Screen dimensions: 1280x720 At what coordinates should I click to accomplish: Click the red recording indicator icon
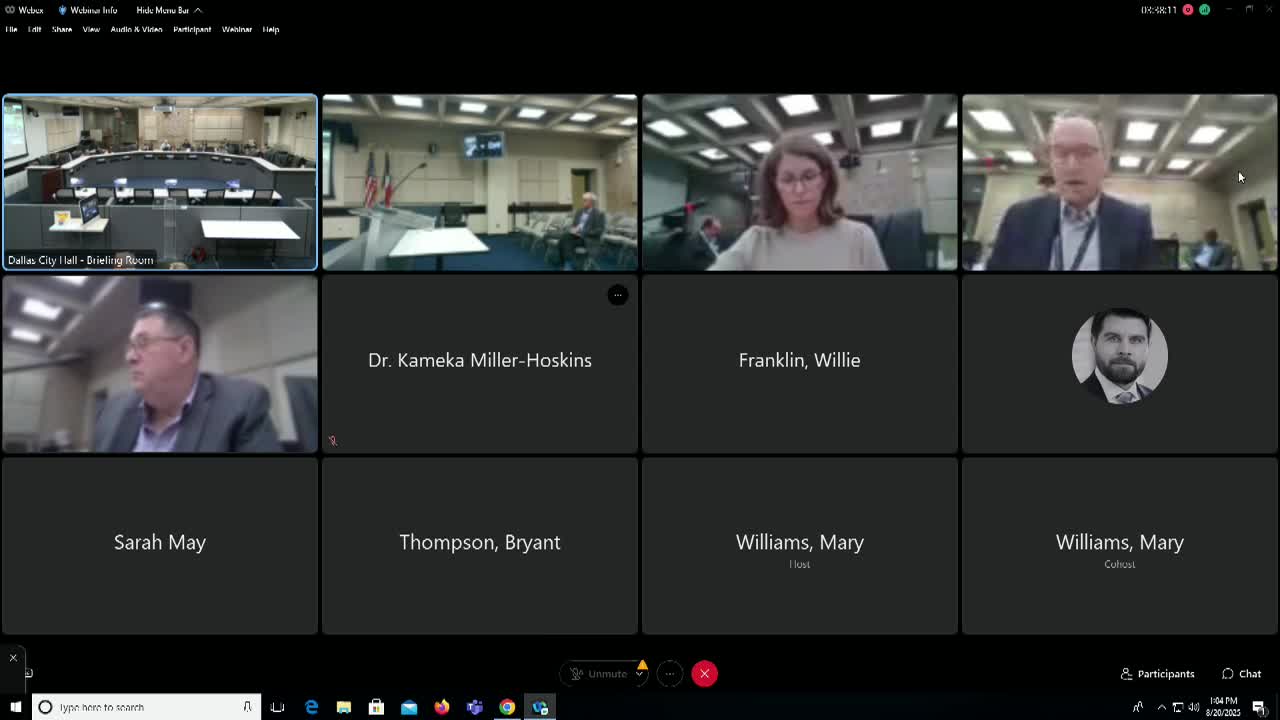coord(1188,10)
